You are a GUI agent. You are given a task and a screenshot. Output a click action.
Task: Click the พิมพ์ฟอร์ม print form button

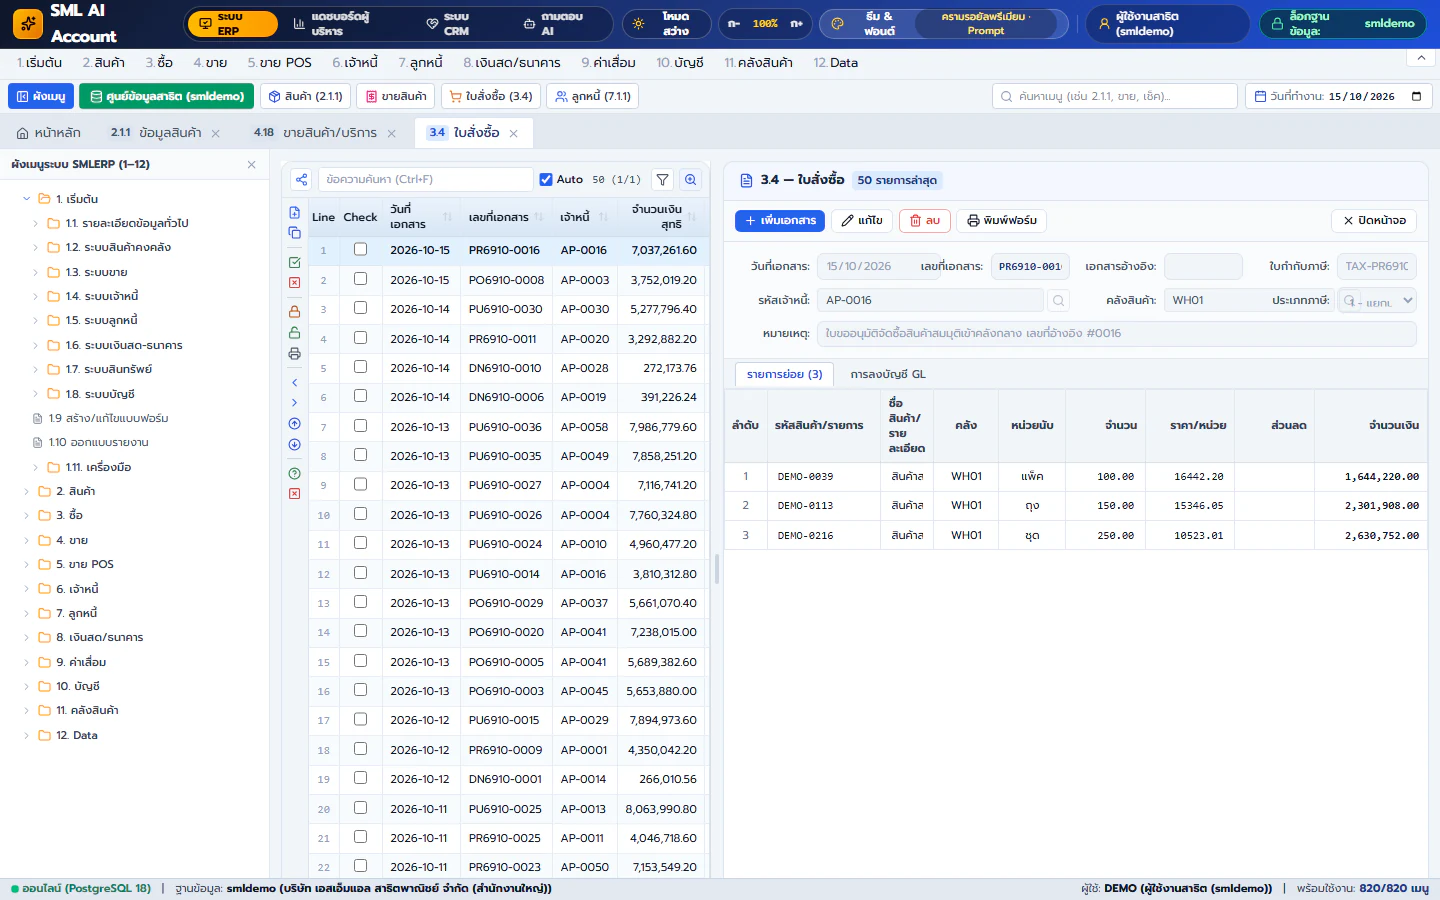[x=1002, y=220]
